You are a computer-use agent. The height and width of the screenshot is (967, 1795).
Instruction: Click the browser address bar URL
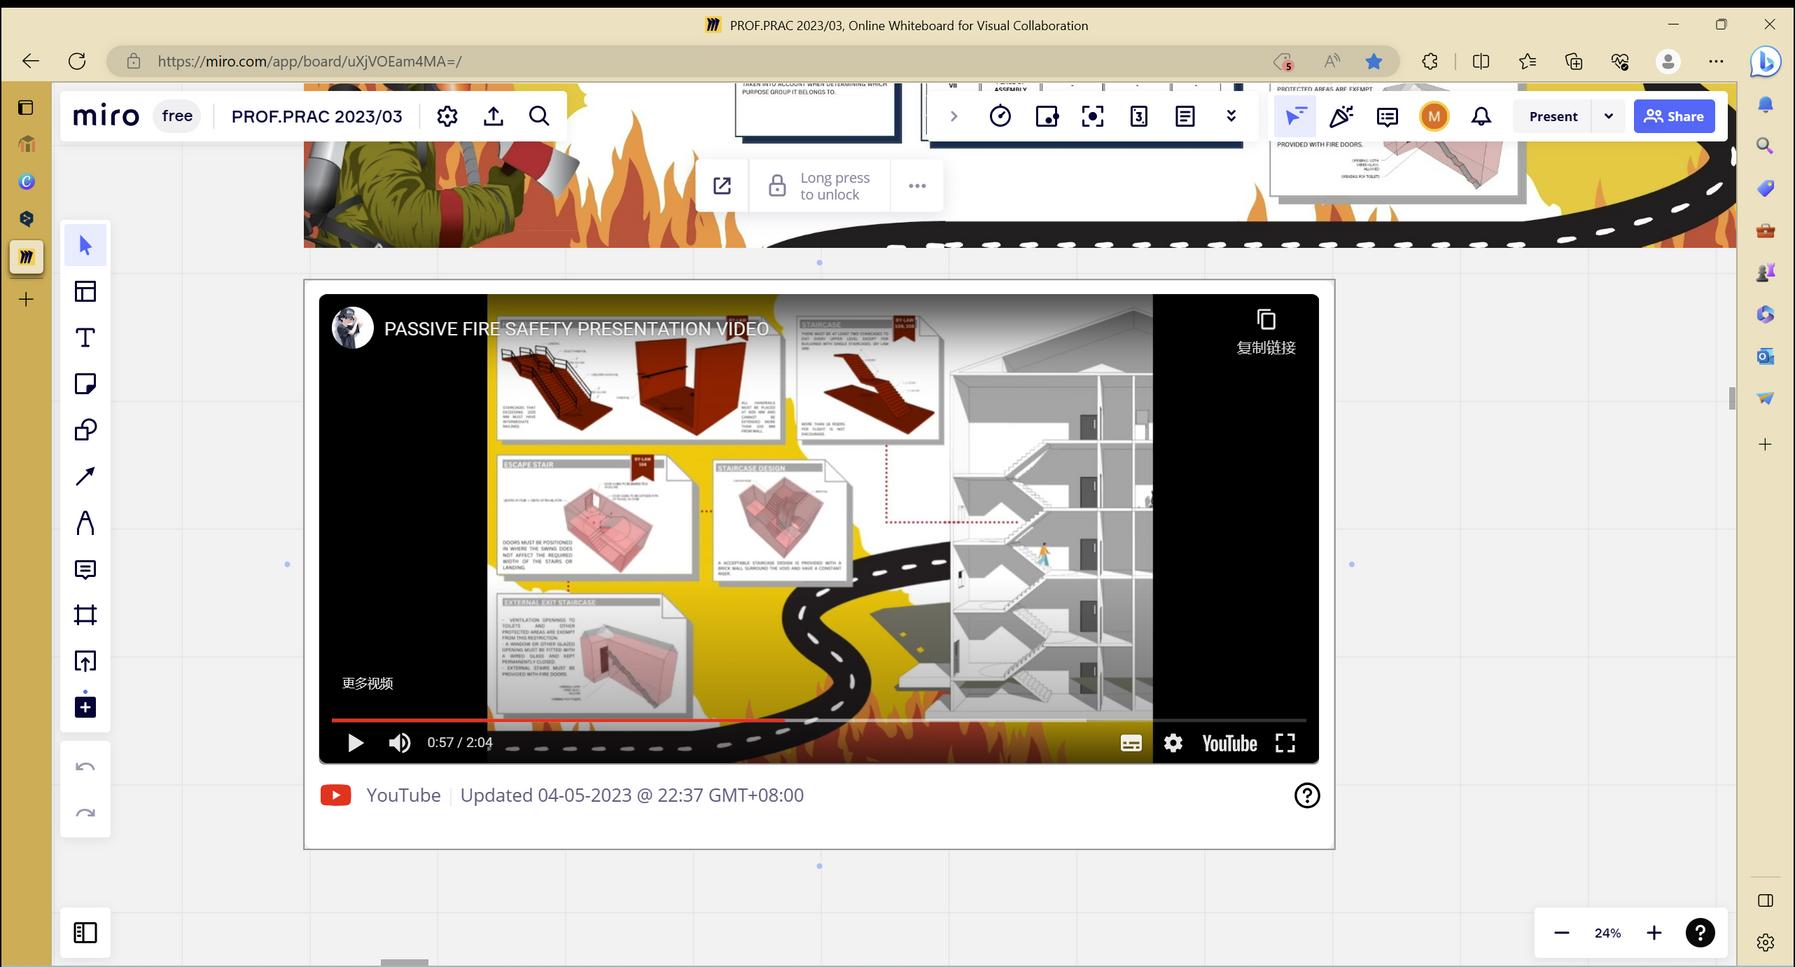[310, 61]
